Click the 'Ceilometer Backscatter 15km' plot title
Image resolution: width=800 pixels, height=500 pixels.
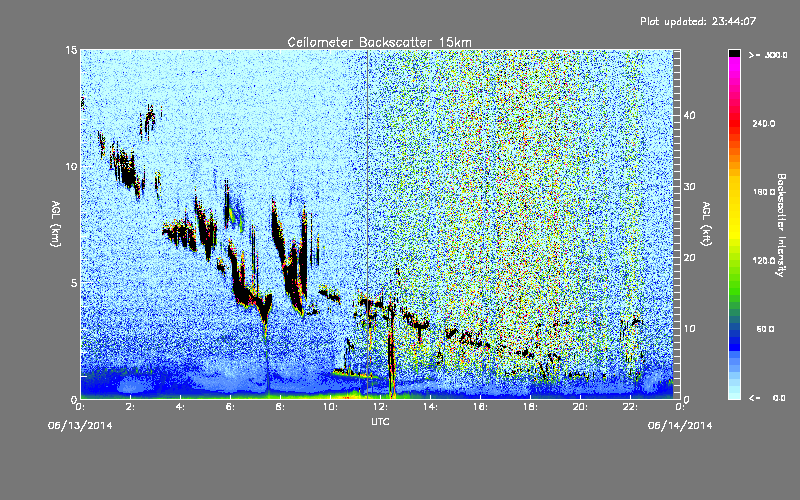click(x=379, y=42)
